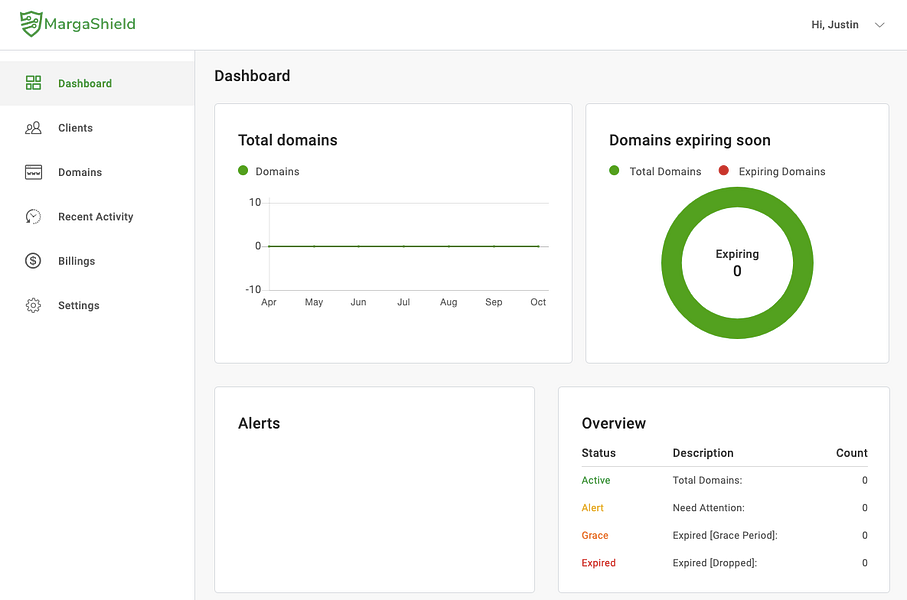The image size is (907, 600).
Task: Open Clients via the people icon
Action: pyautogui.click(x=34, y=128)
